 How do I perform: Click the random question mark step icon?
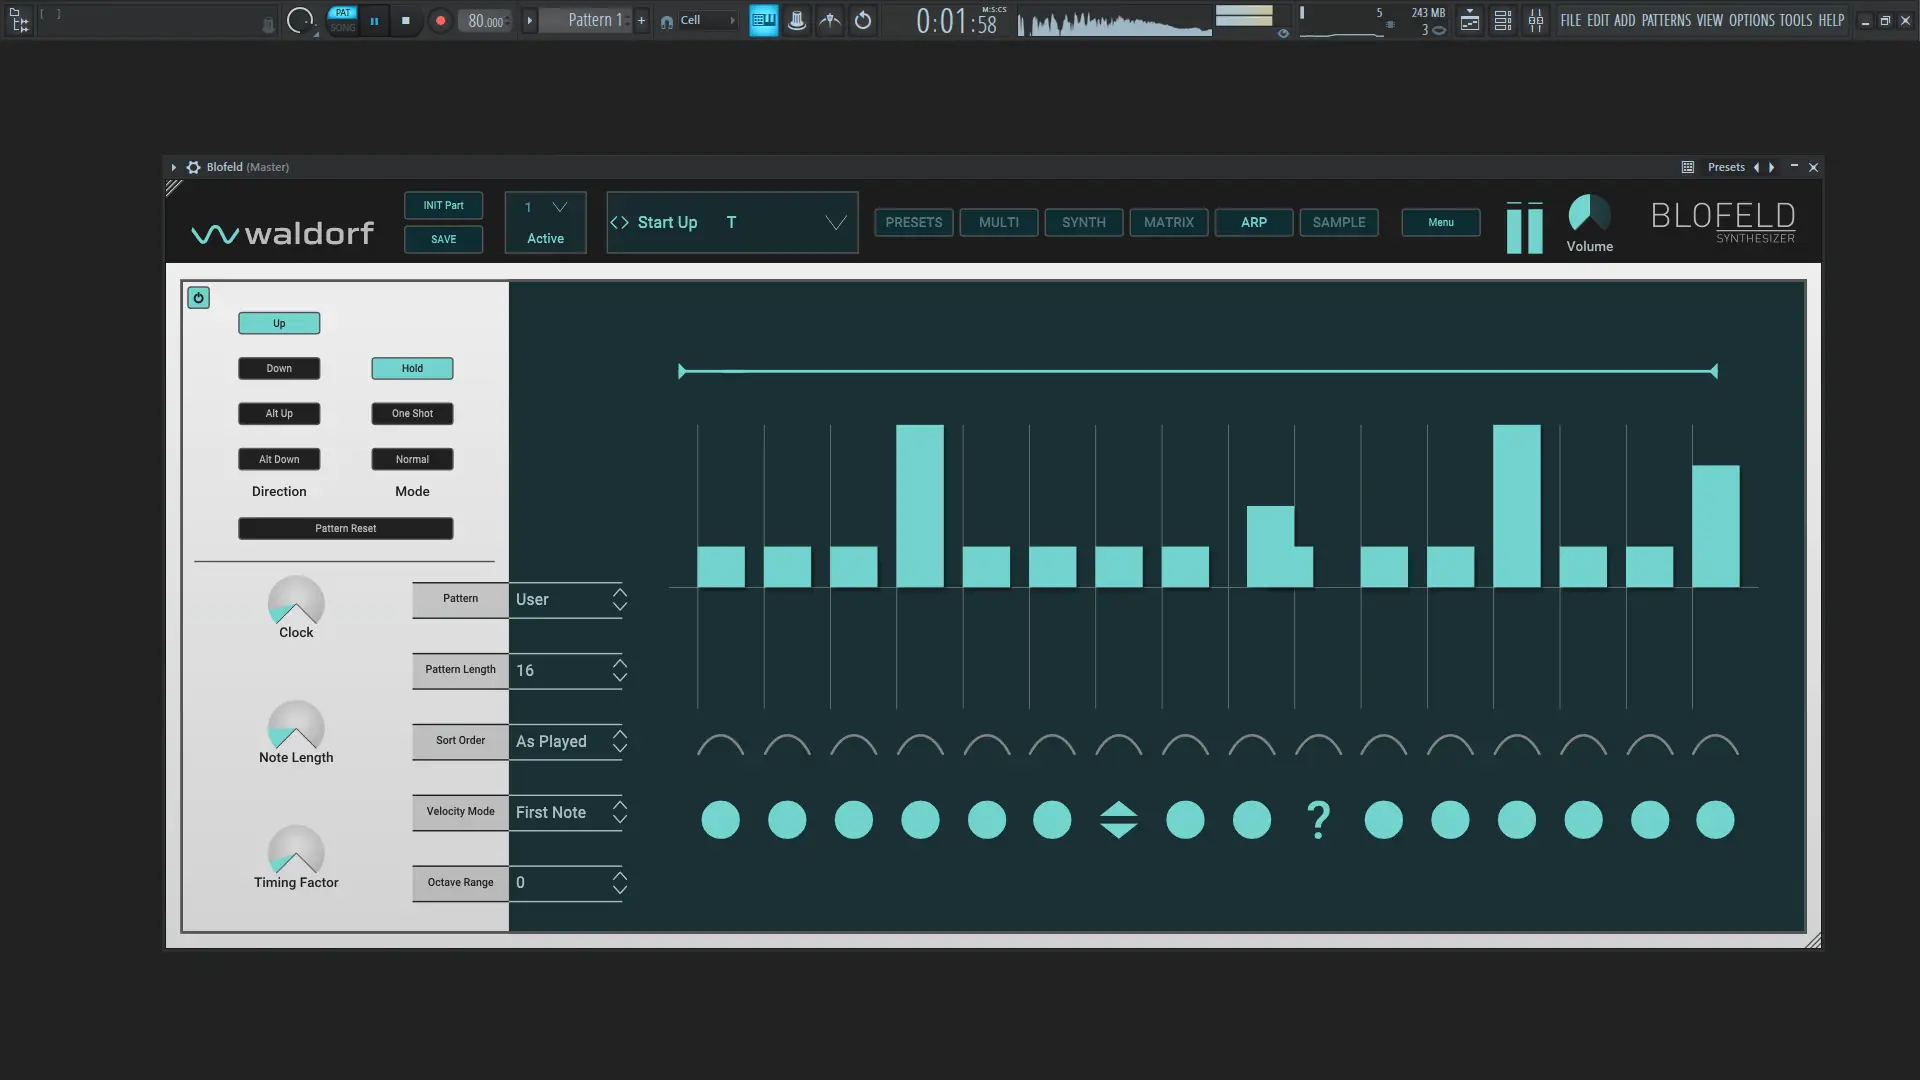pos(1318,820)
